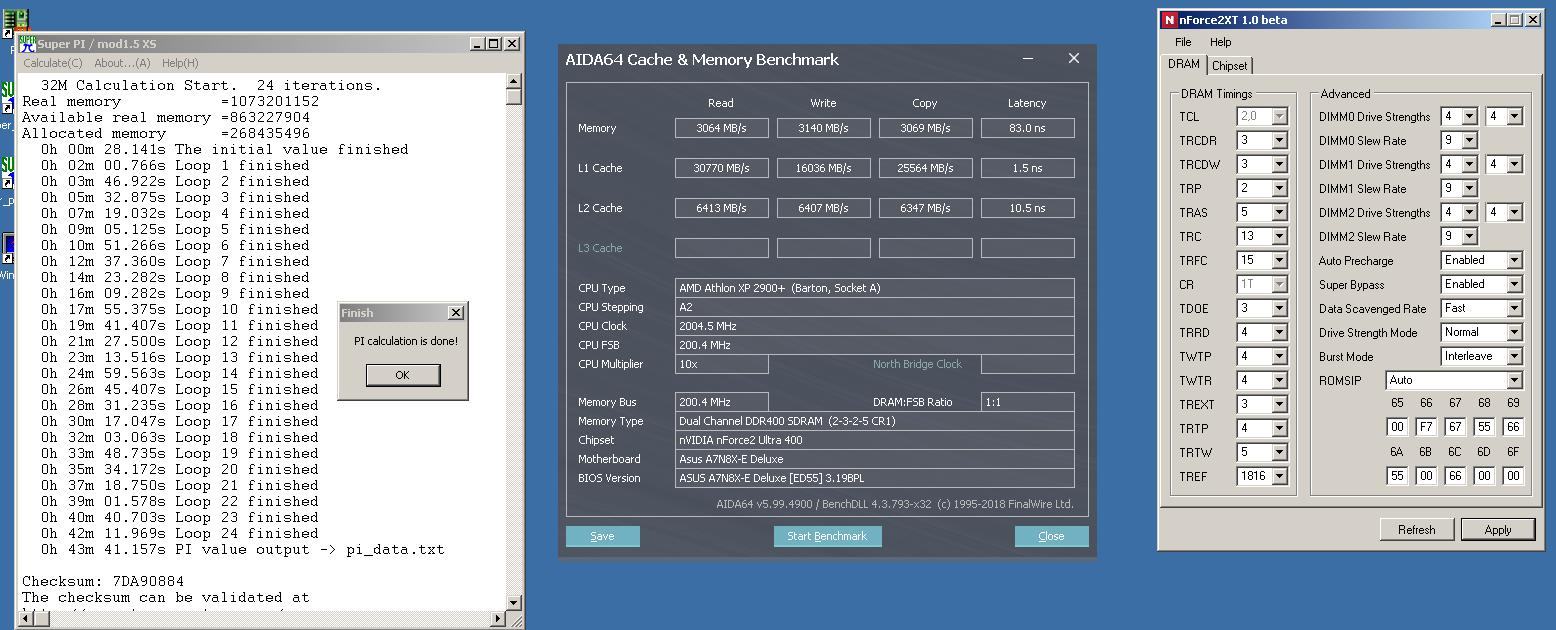Open second DIMM2 Drive Strengths dropdown
This screenshot has width=1556, height=630.
click(1514, 213)
